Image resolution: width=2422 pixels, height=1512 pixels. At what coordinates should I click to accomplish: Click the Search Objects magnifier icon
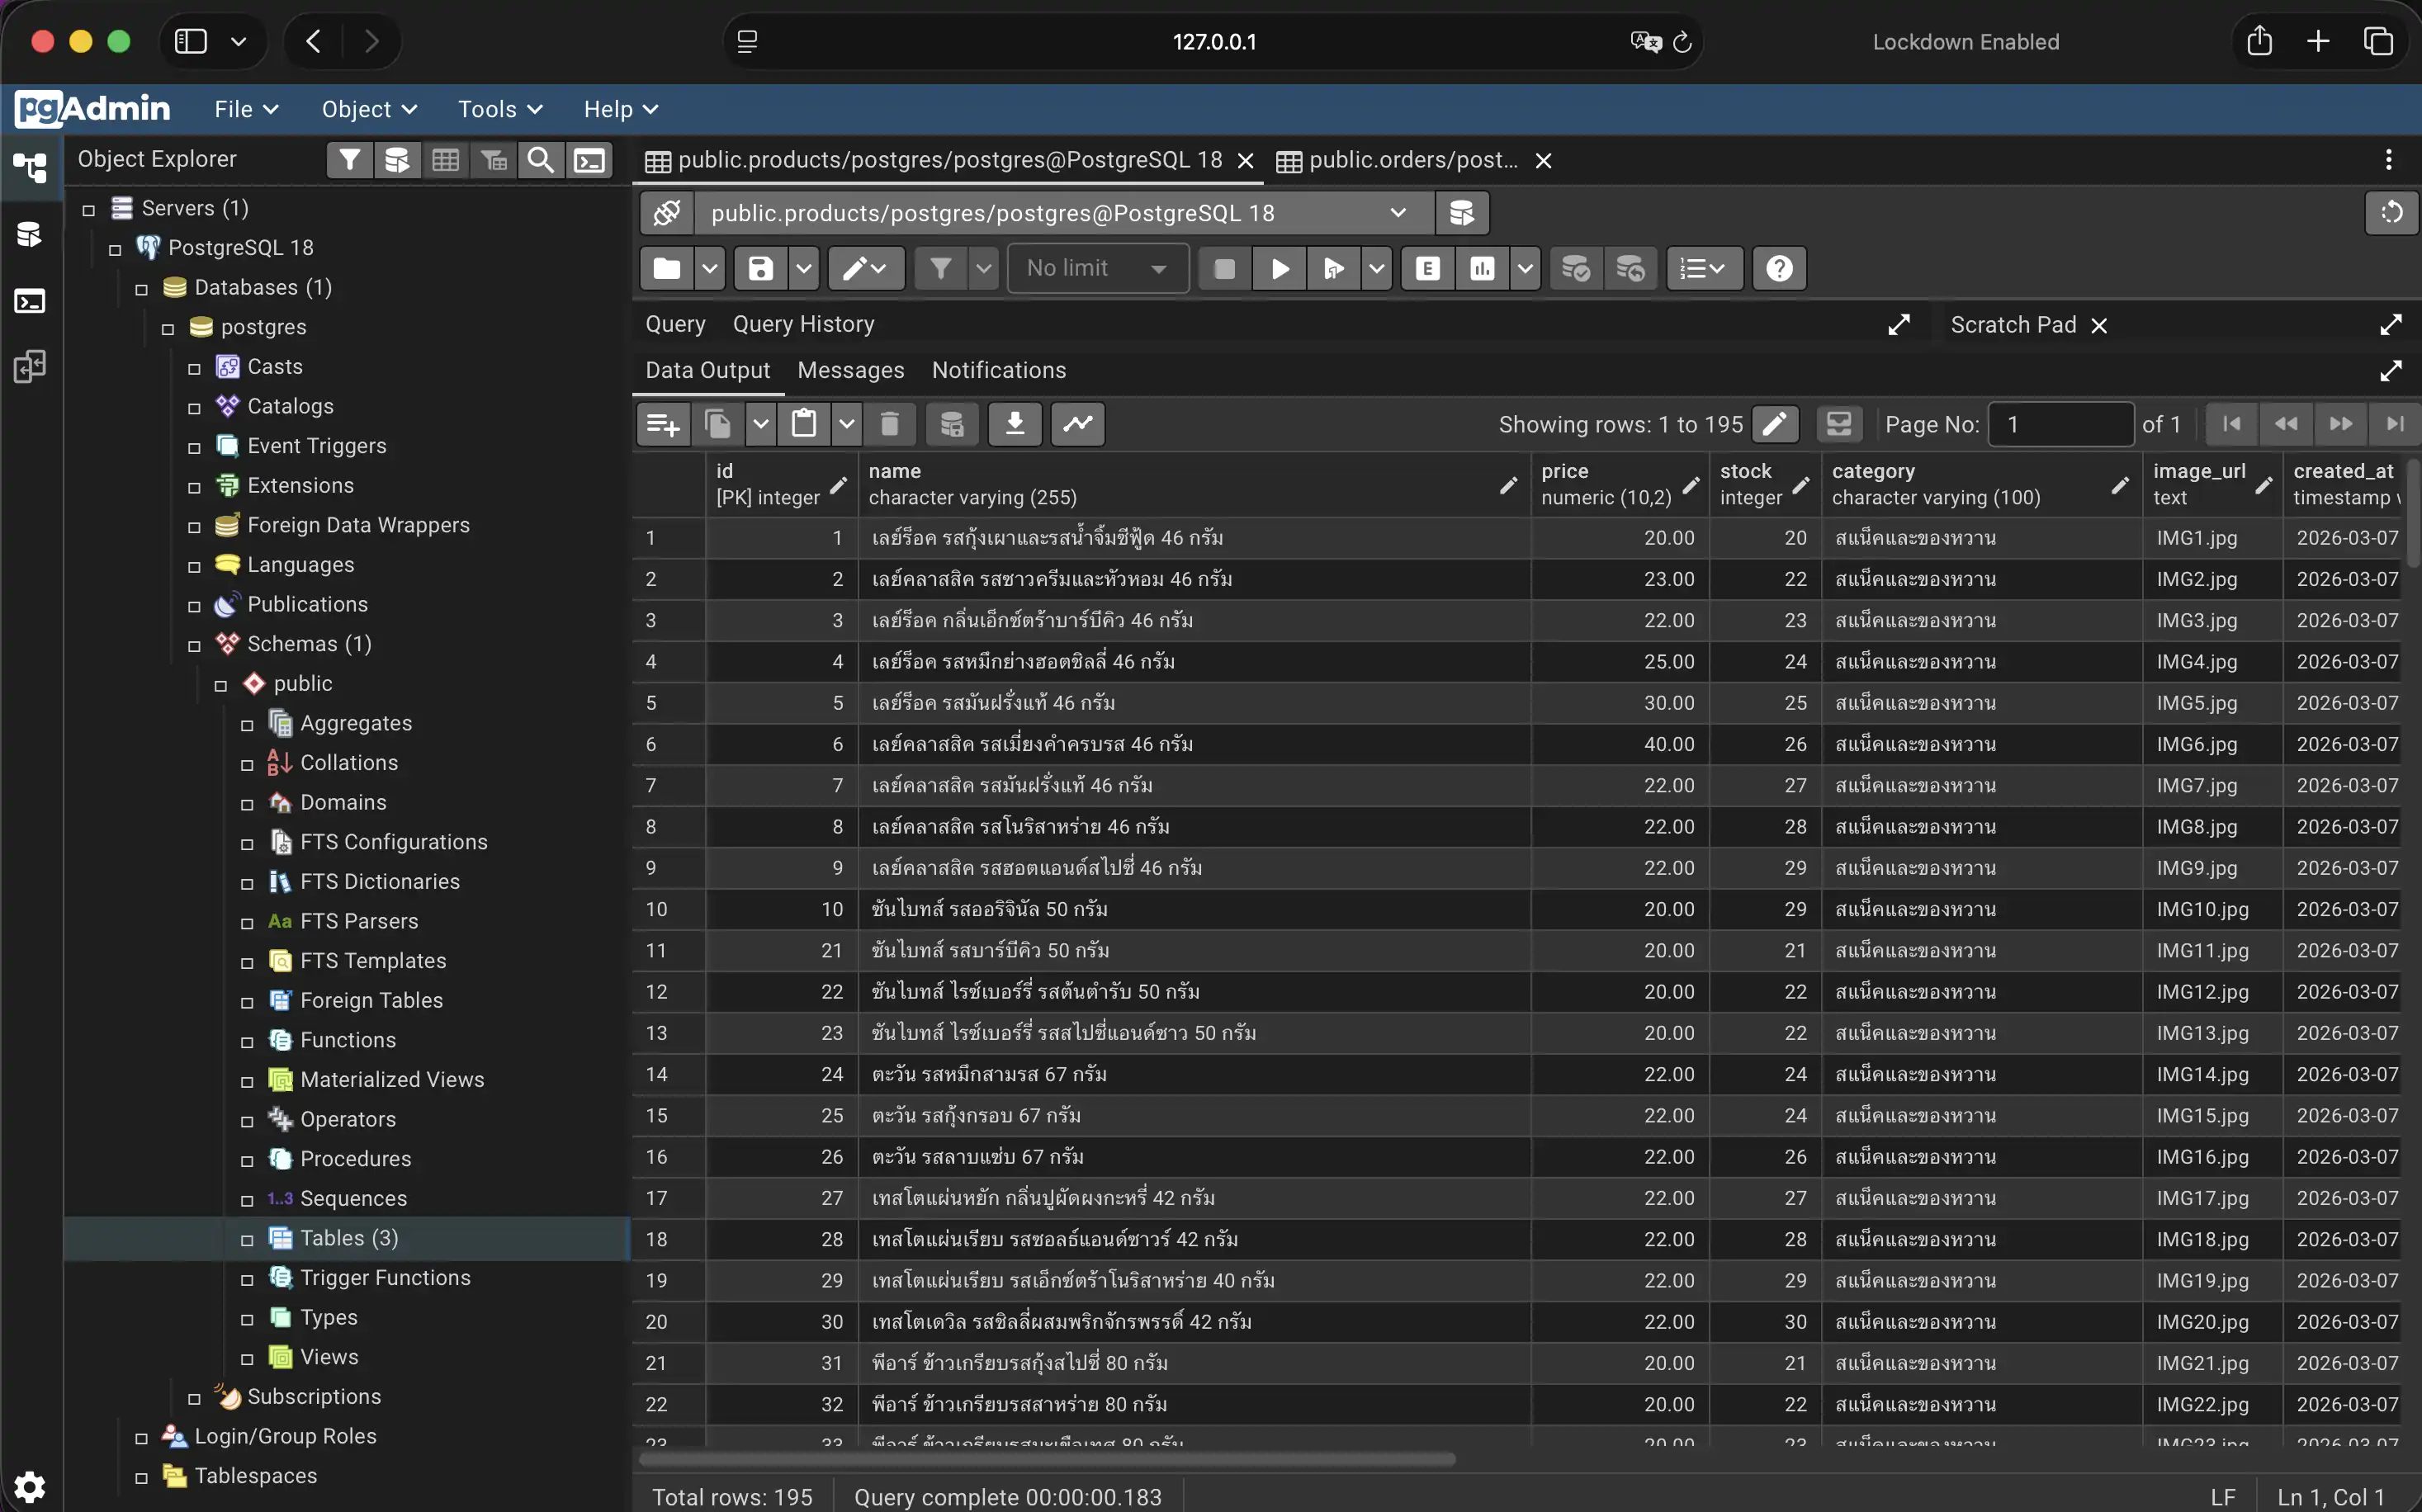click(540, 160)
